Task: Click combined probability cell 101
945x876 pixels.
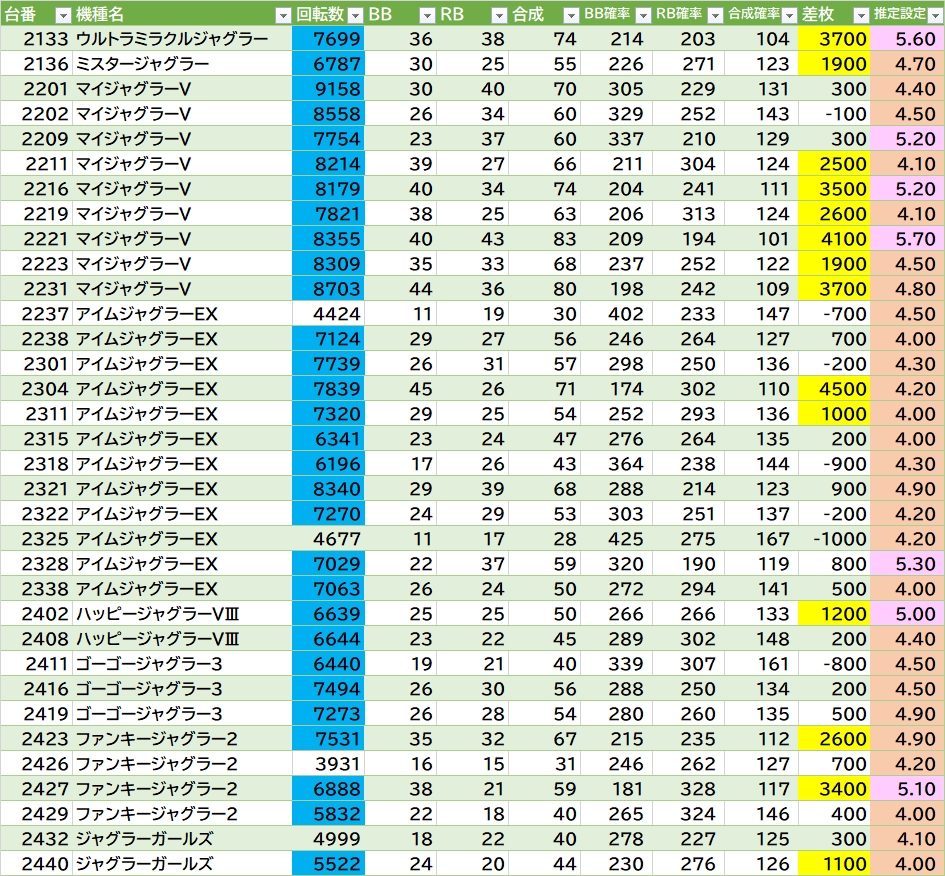Action: [761, 239]
